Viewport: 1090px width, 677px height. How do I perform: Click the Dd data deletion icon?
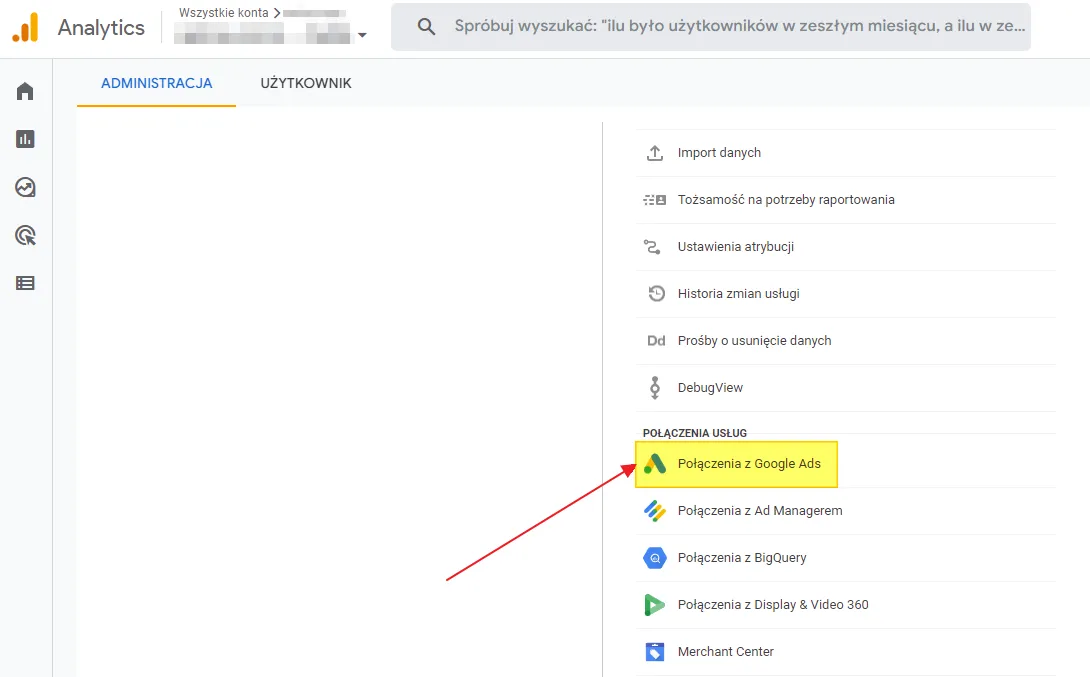656,341
